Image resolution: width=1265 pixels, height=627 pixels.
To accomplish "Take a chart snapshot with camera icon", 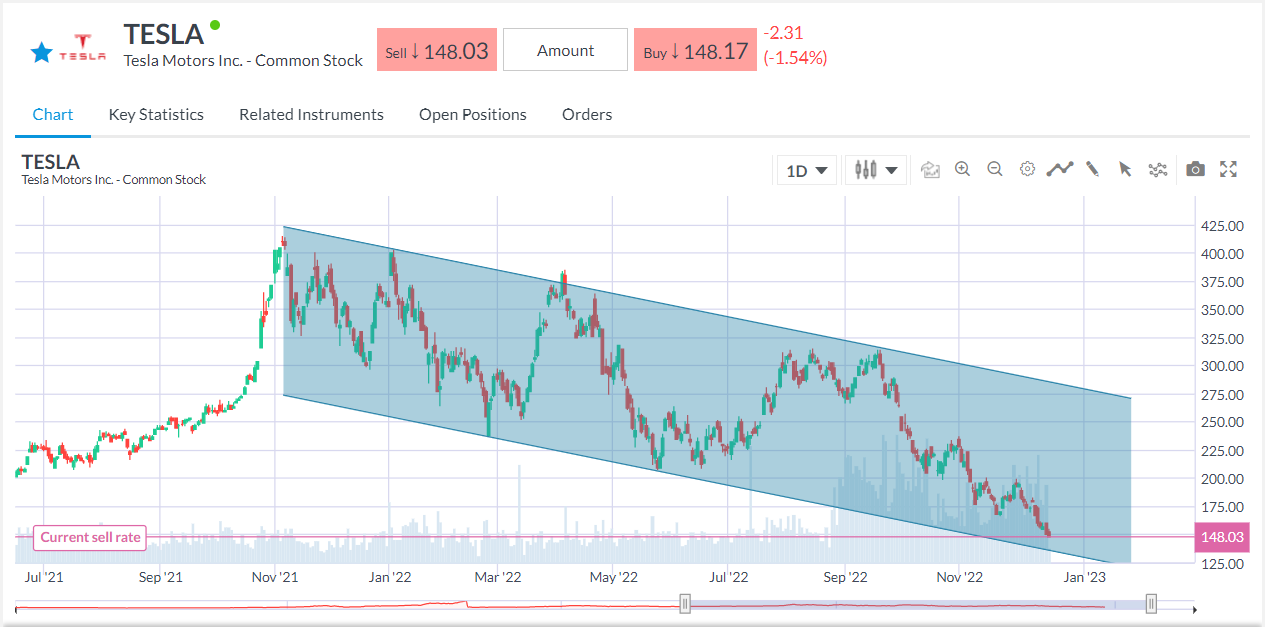I will coord(1195,169).
